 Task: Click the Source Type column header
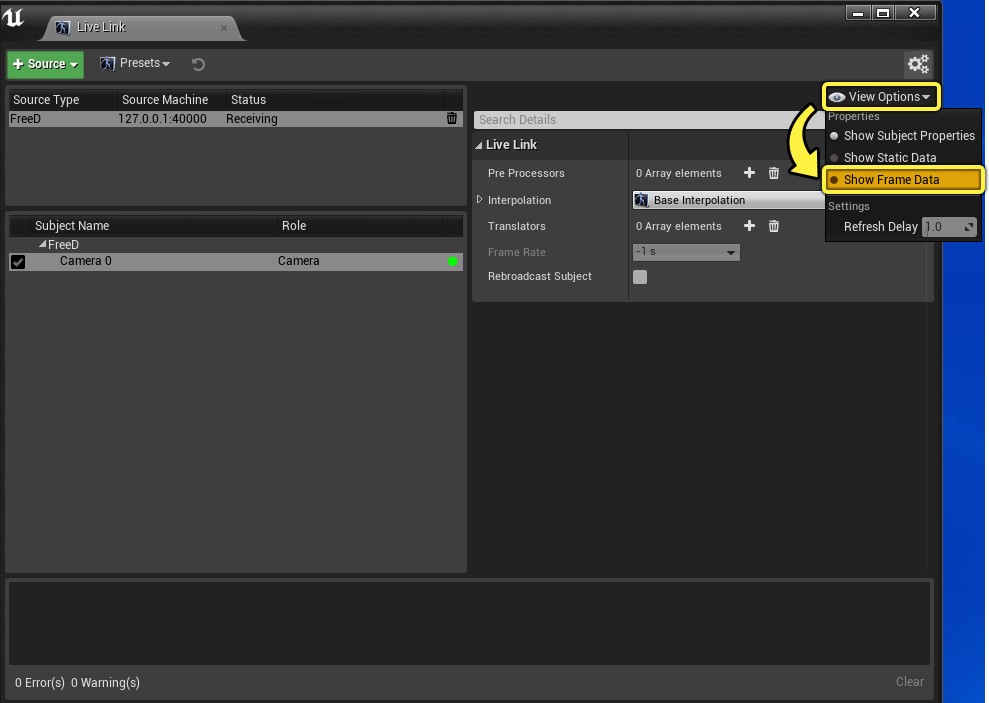coord(63,100)
